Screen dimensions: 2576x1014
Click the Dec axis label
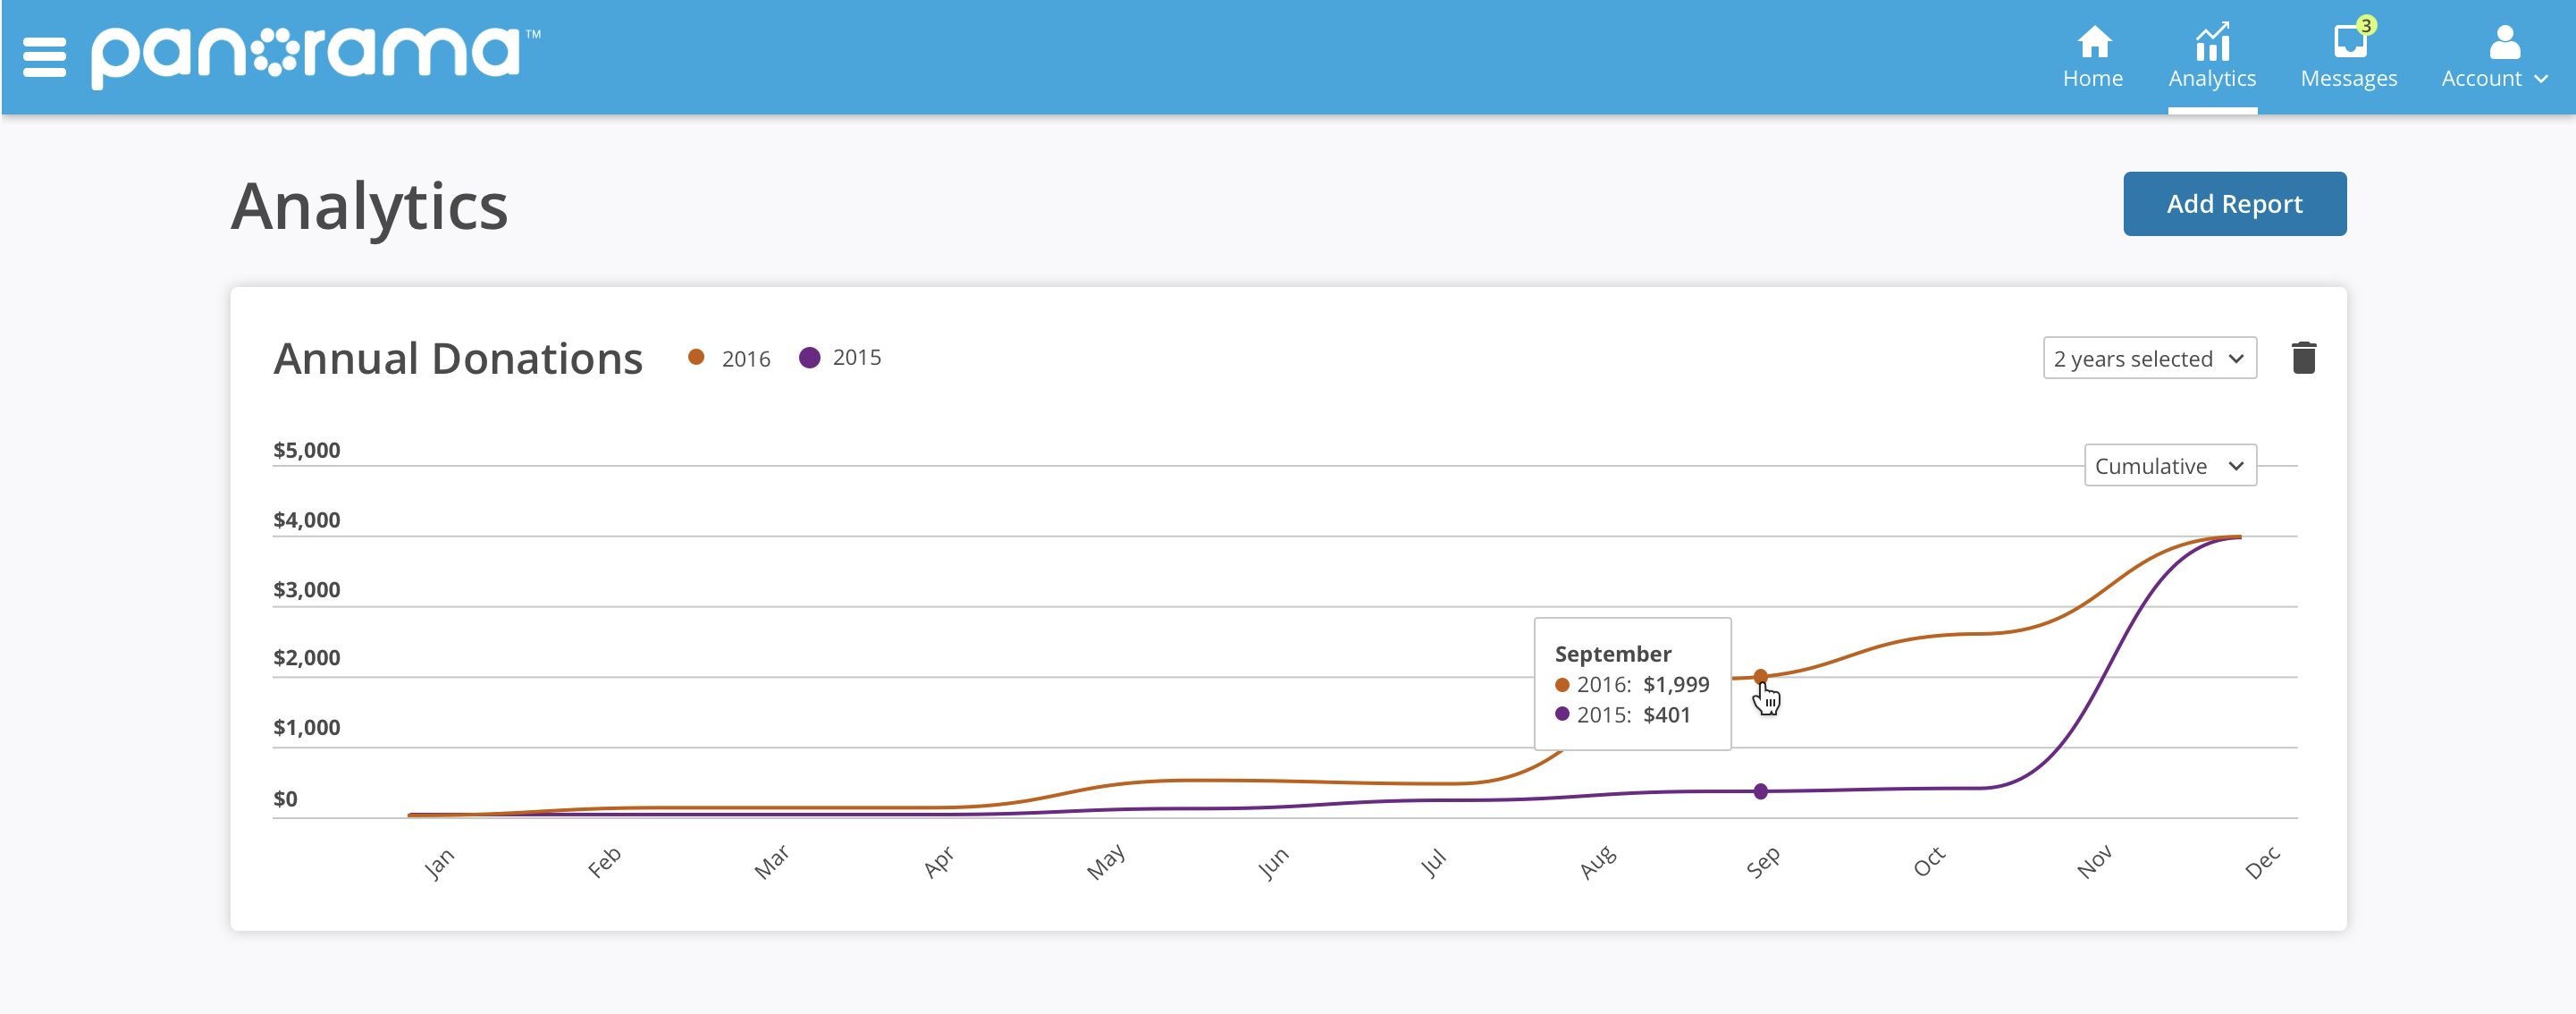point(2261,862)
